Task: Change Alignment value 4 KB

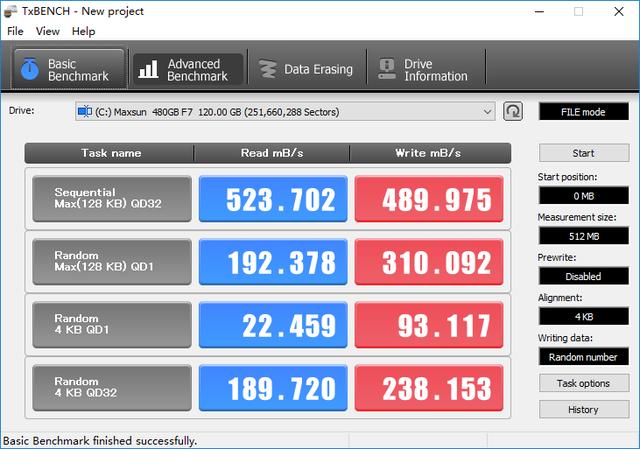Action: click(x=584, y=316)
